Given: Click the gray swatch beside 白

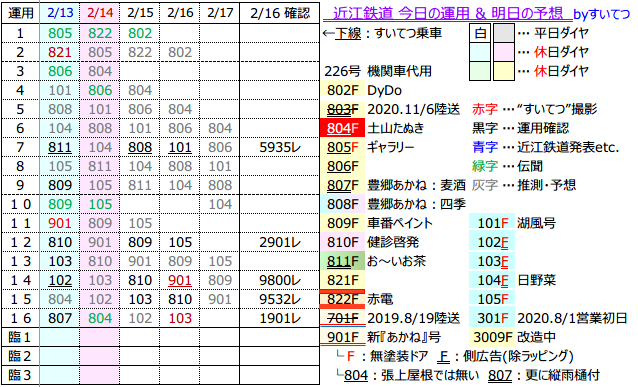Looking at the screenshot, I should click(x=504, y=33).
